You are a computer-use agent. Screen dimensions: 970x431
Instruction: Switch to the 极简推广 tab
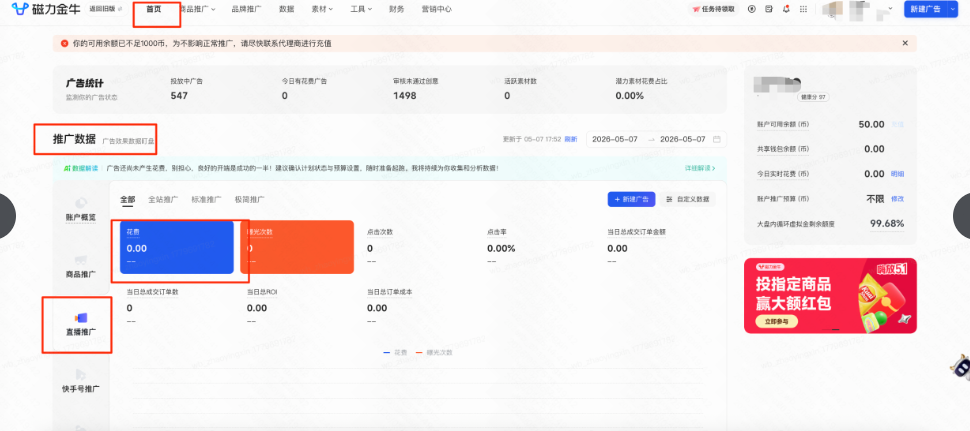[x=250, y=199]
